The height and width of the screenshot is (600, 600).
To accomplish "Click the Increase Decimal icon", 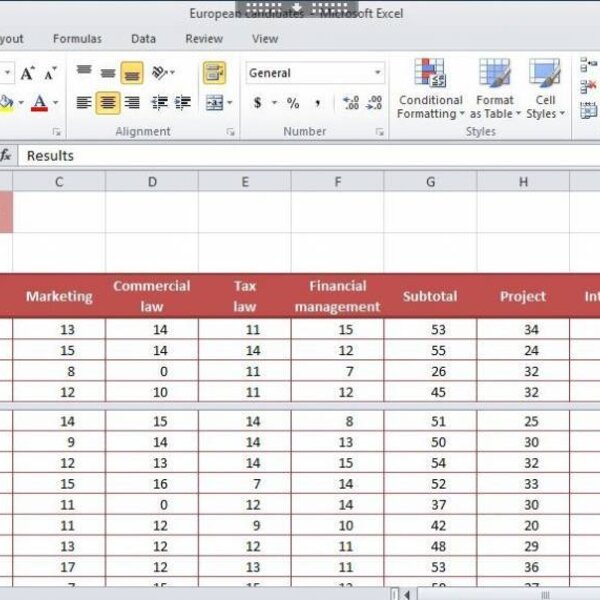I will click(x=351, y=103).
